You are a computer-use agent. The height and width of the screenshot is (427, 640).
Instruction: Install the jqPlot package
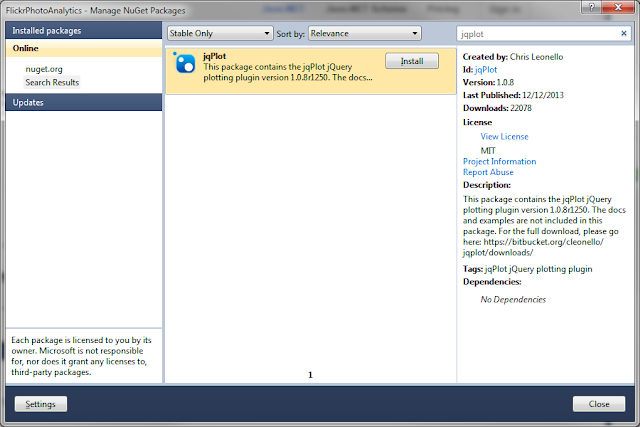(x=412, y=61)
